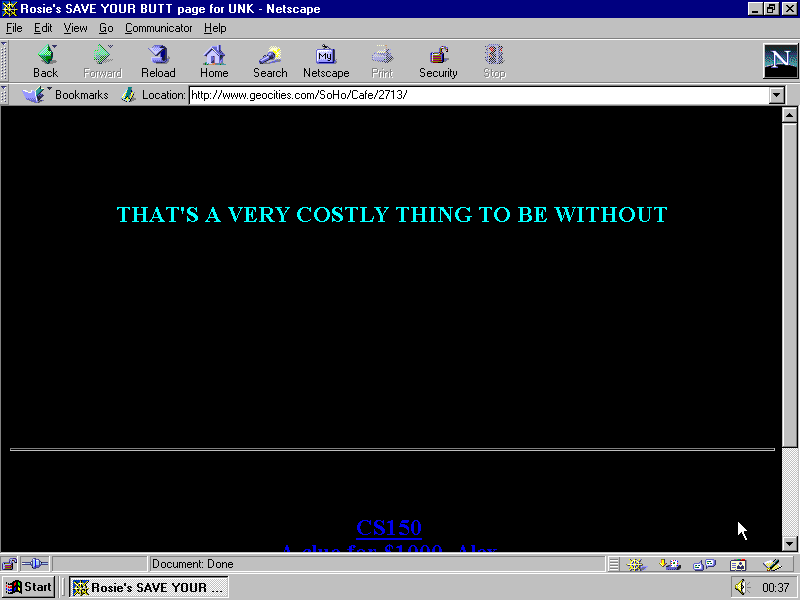Click the My Netscape button
Viewport: 800px width, 600px height.
[x=326, y=61]
